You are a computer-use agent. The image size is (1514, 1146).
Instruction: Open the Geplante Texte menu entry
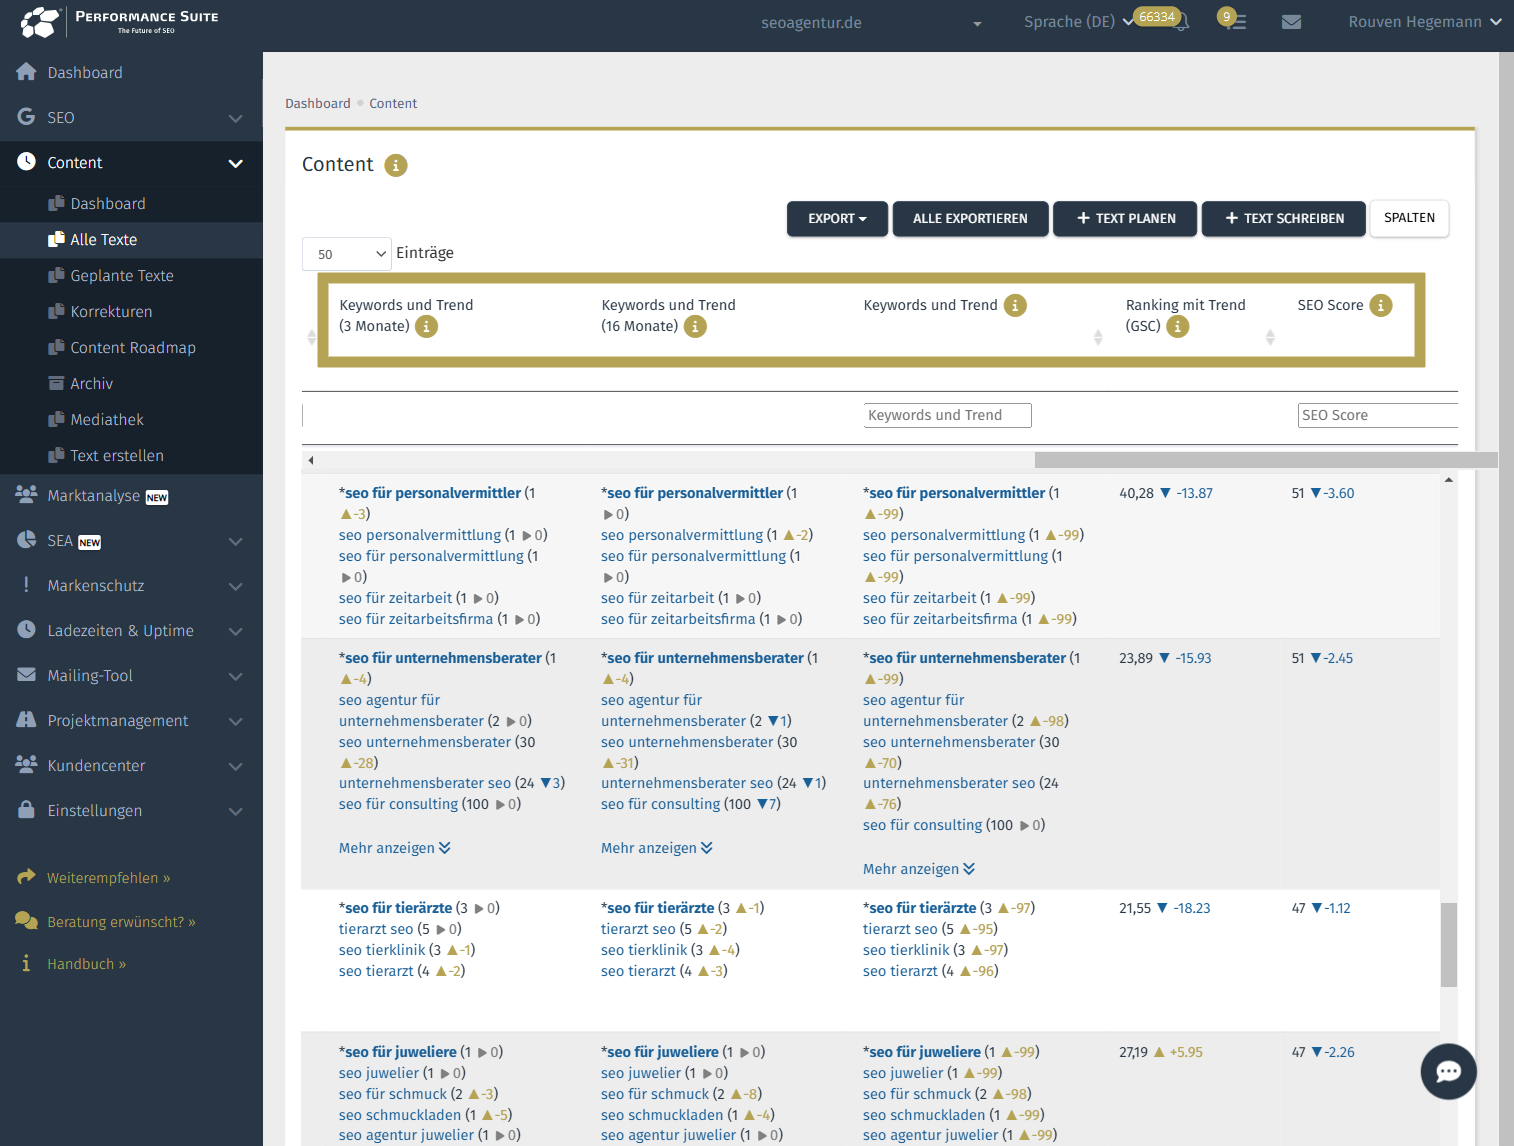122,275
